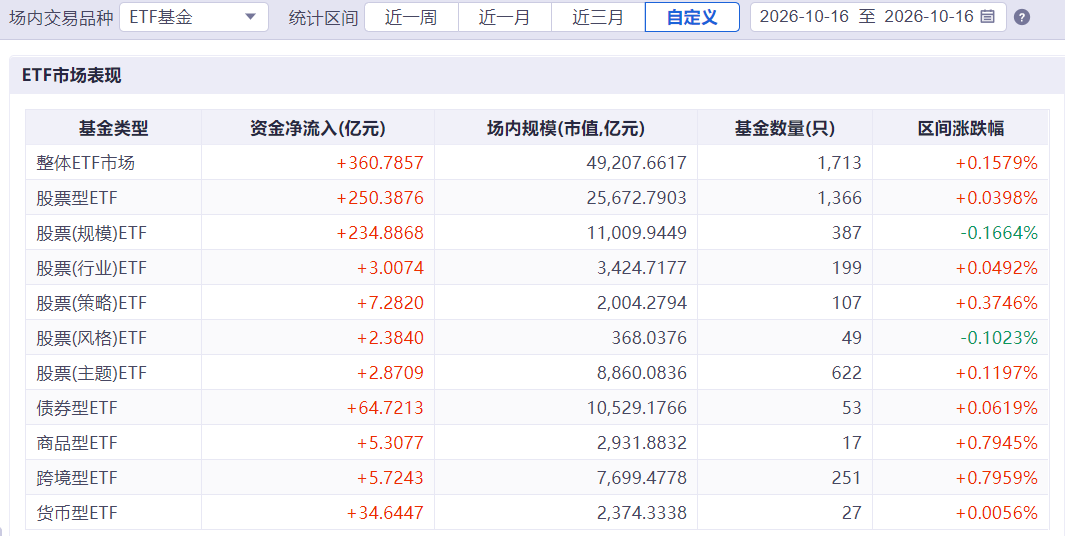Click the 10,529.1766 market size value
The image size is (1065, 536).
click(636, 408)
